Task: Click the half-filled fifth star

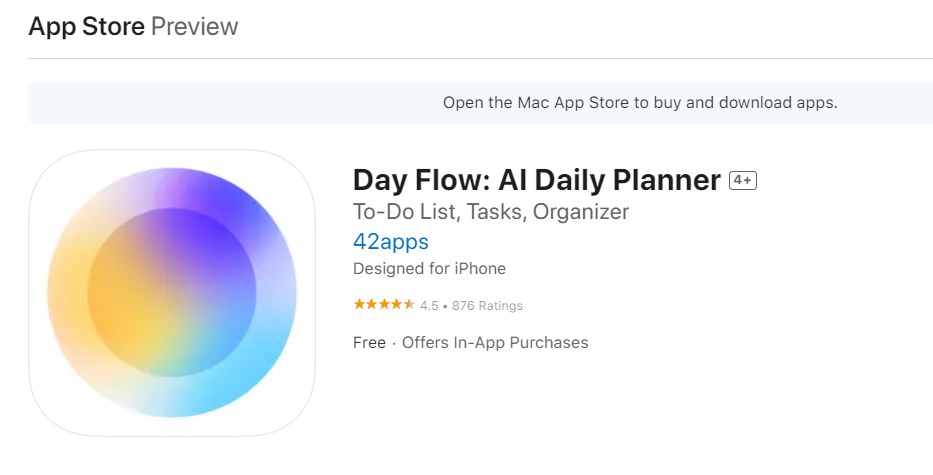Action: 409,305
